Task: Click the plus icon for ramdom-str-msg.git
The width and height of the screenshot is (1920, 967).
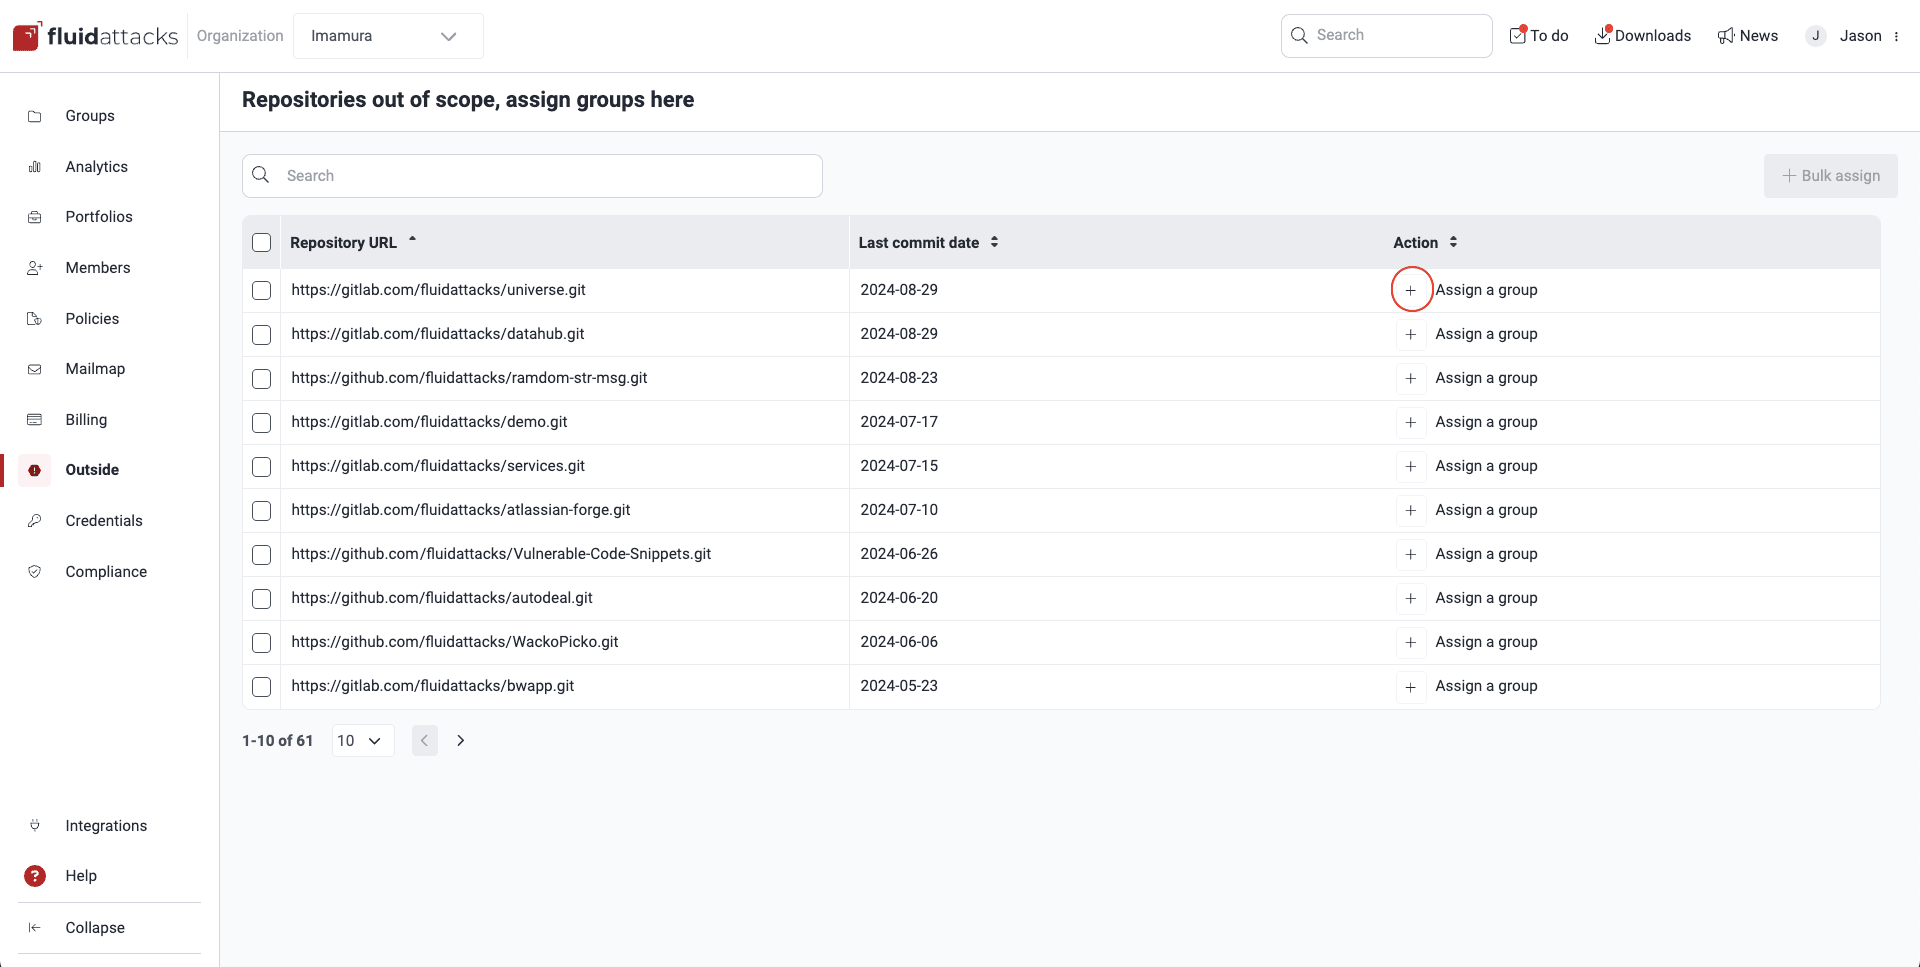Action: [x=1411, y=378]
